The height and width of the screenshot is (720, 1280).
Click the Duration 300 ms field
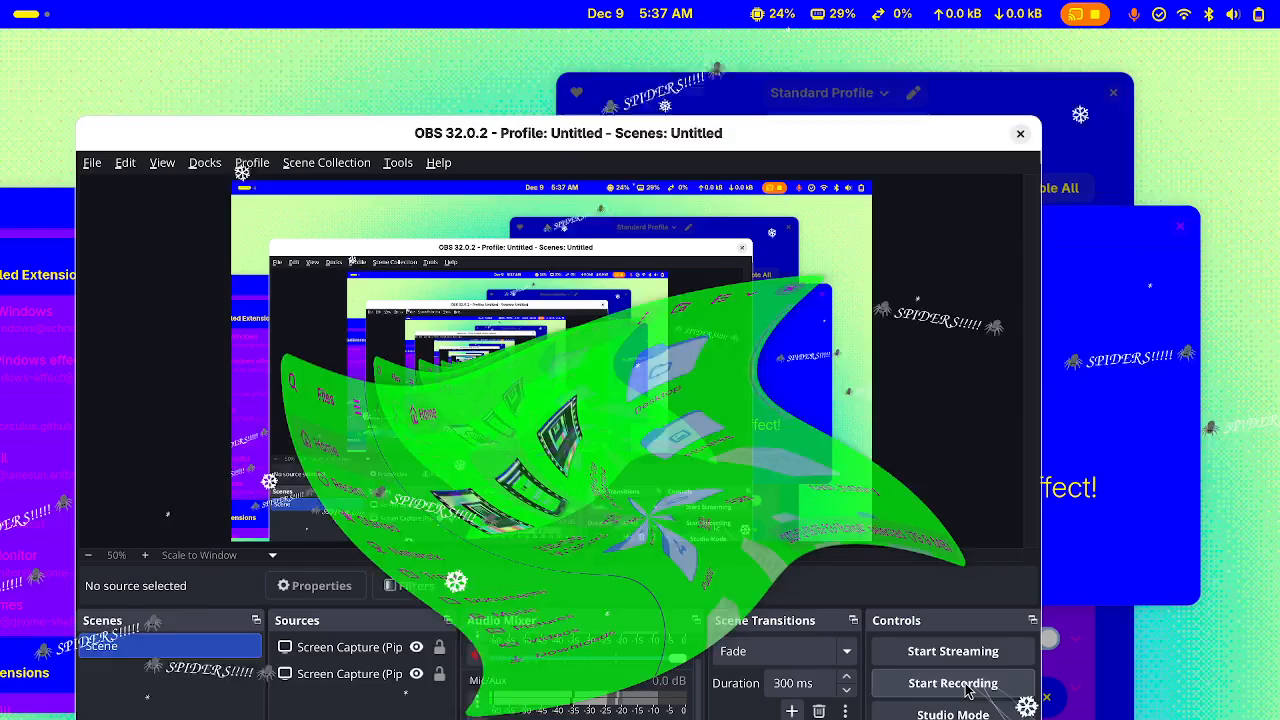tap(802, 683)
